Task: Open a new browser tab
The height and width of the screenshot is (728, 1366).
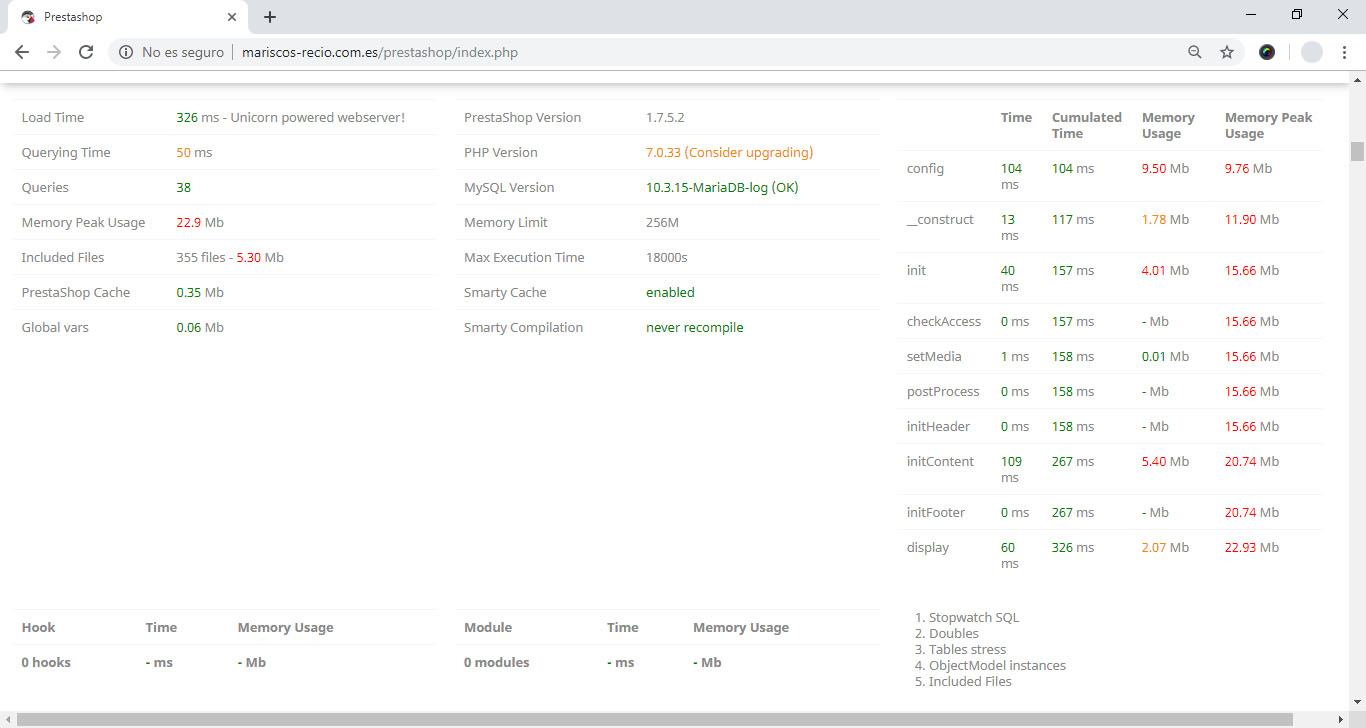Action: pyautogui.click(x=270, y=17)
